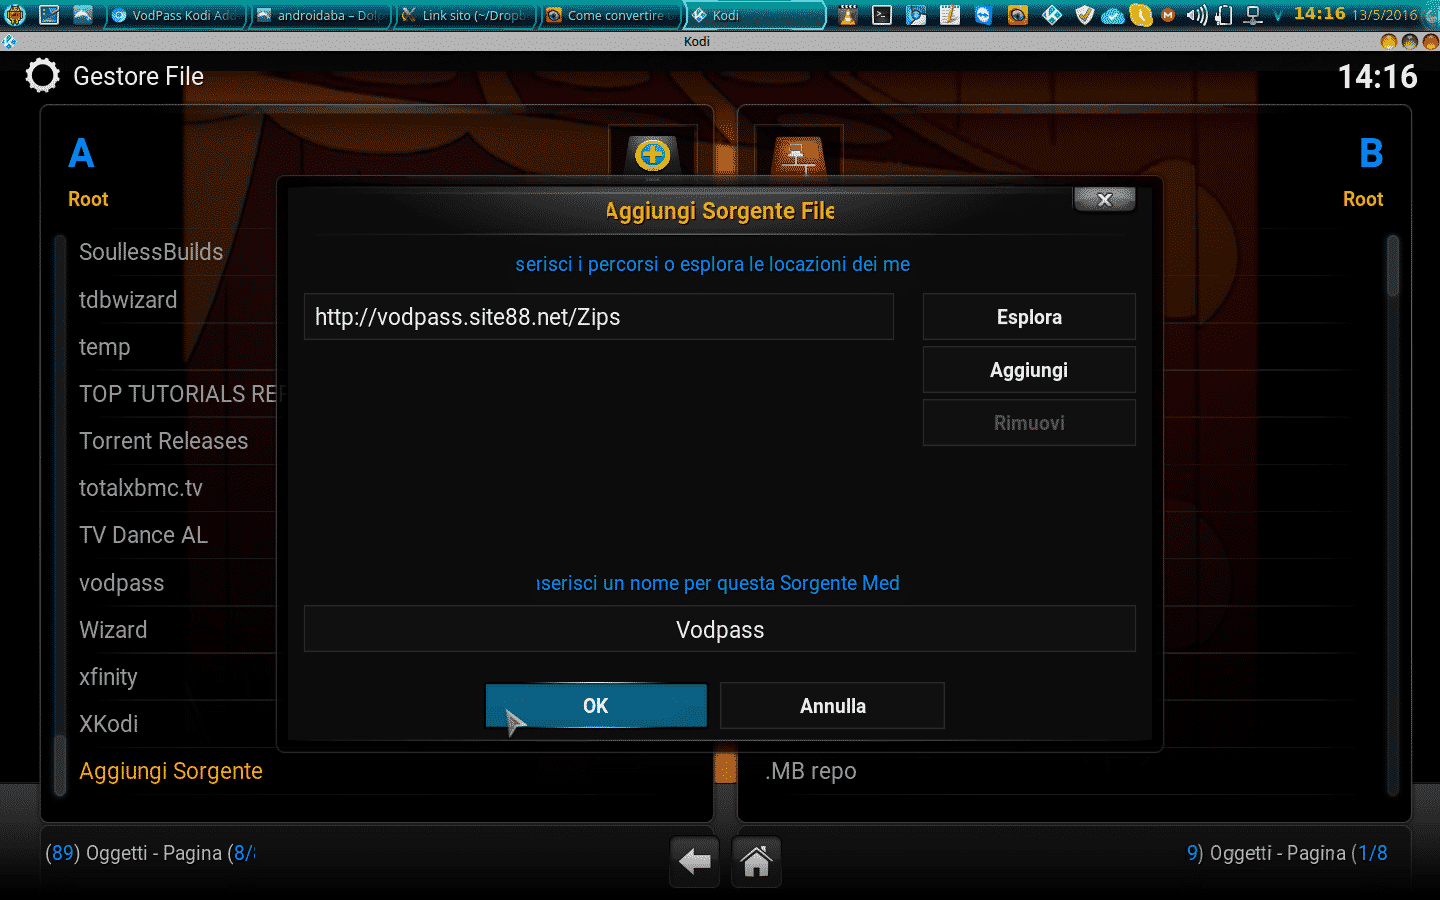Click the network icon above panel B
This screenshot has height=900, width=1440.
pos(798,156)
